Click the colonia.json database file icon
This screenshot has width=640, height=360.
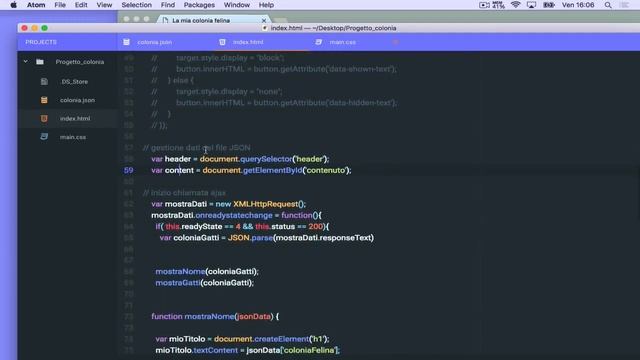(x=44, y=100)
